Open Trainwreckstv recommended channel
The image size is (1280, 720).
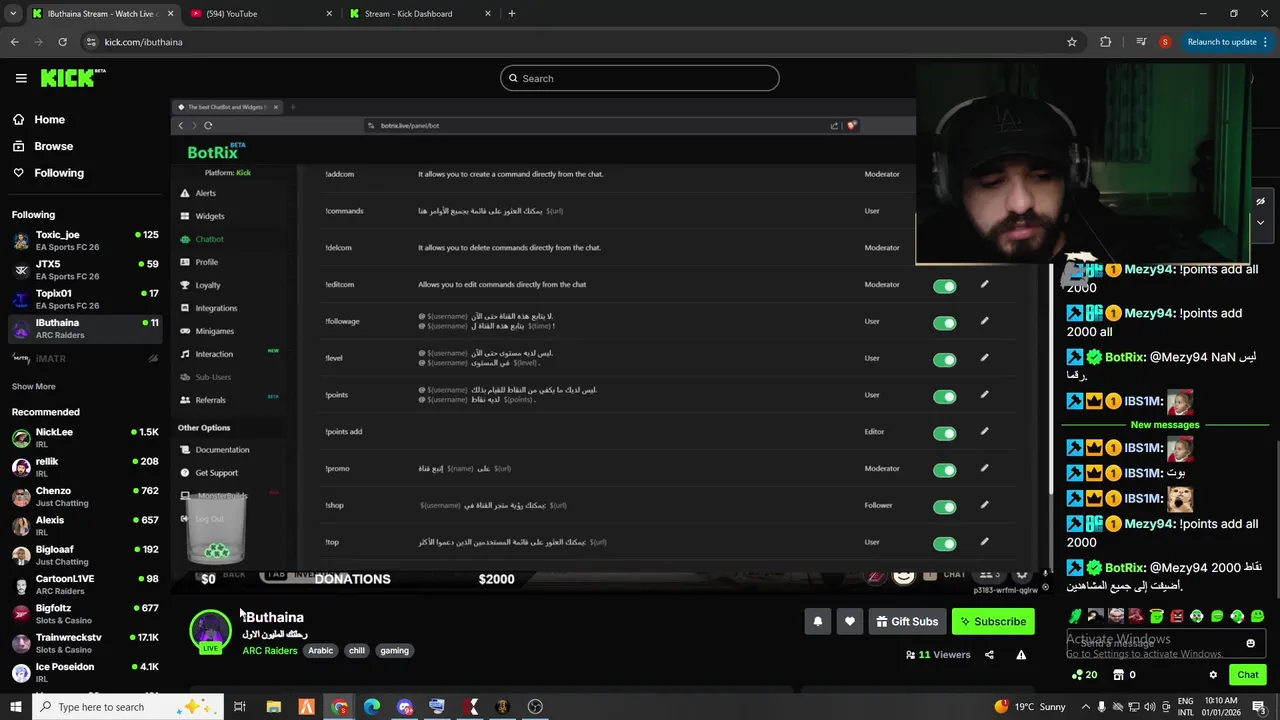click(85, 643)
